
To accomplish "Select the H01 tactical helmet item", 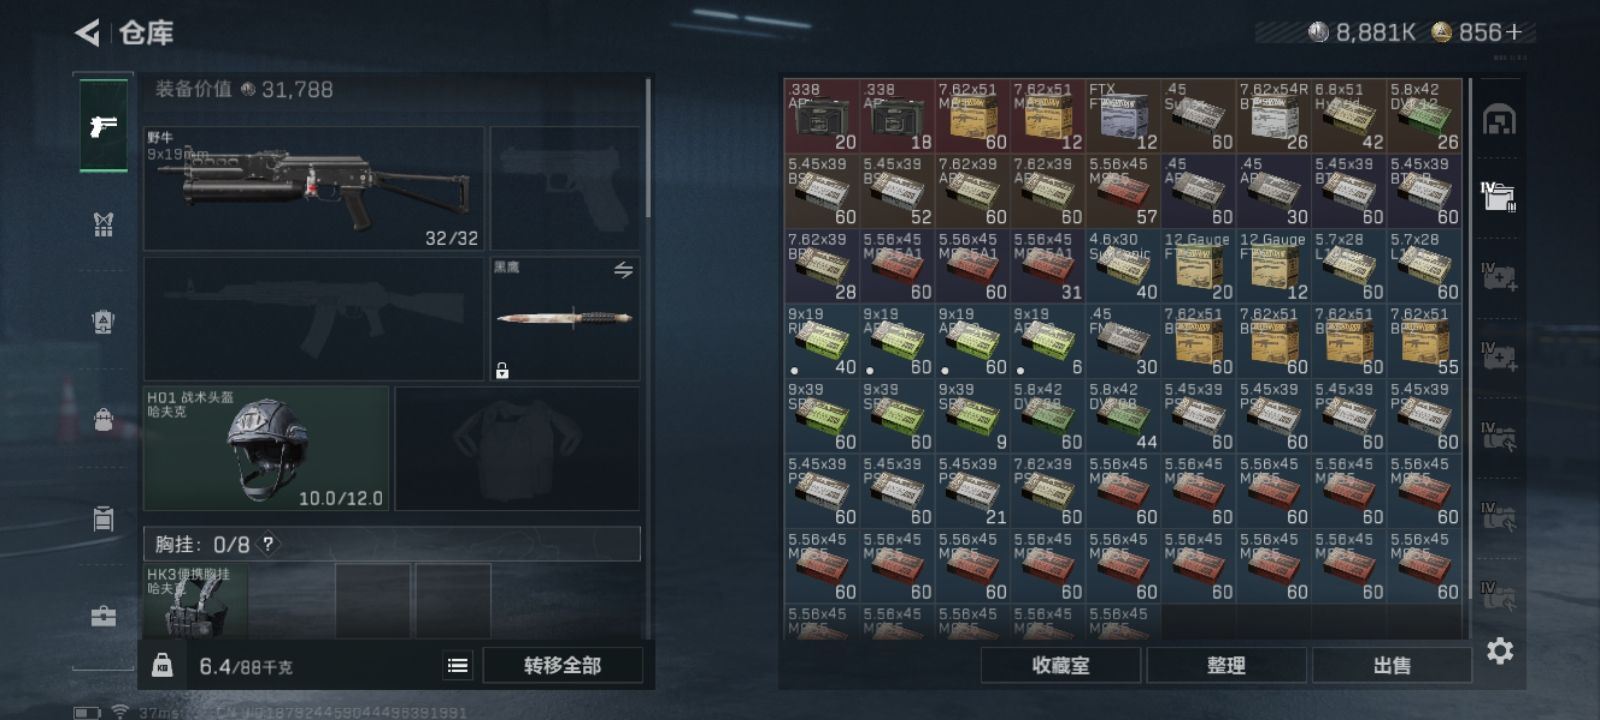I will click(x=266, y=448).
